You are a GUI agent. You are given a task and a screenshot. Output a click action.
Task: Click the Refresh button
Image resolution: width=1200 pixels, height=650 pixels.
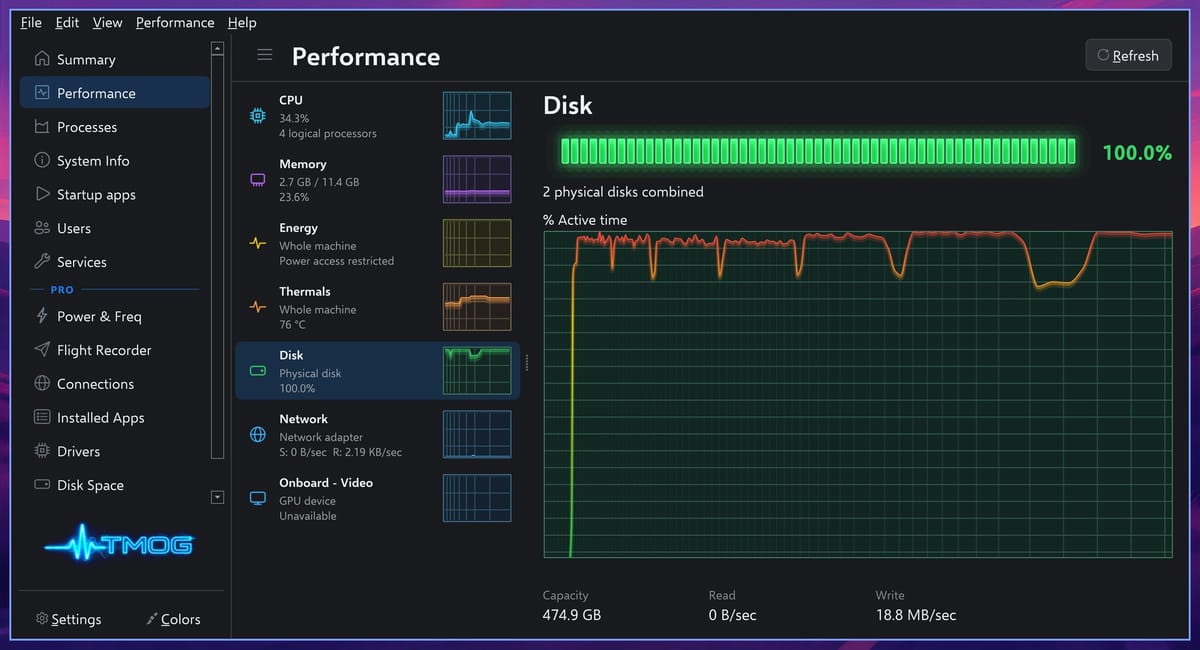tap(1128, 55)
